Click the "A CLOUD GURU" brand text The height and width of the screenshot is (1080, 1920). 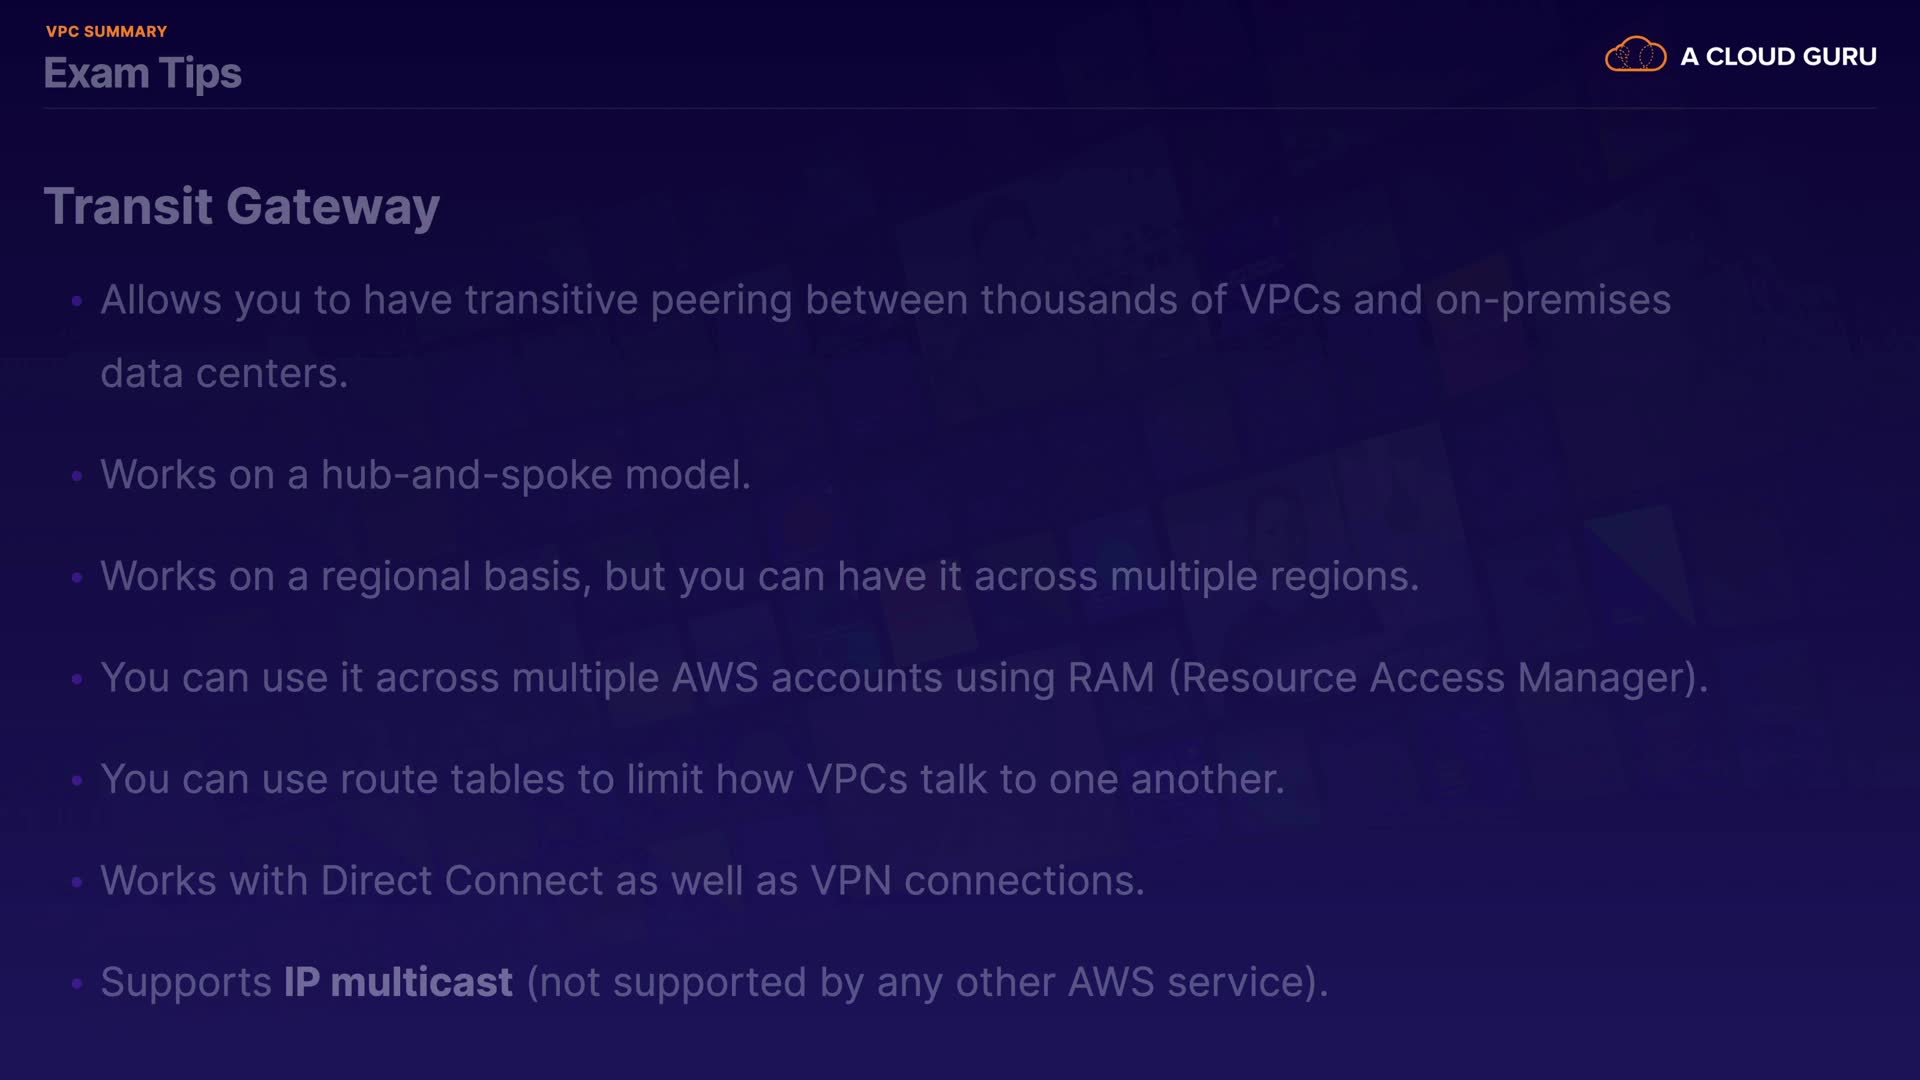coord(1778,57)
